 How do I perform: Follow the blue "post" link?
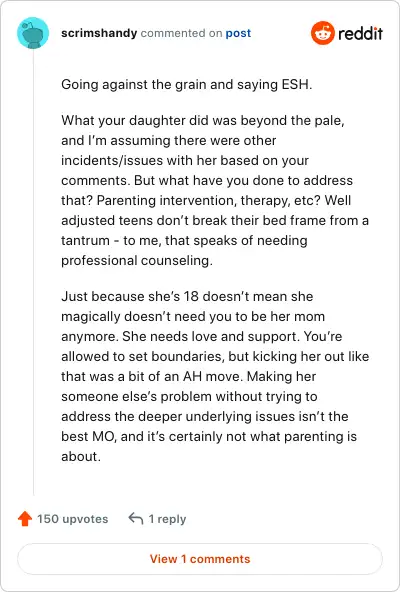[x=238, y=33]
